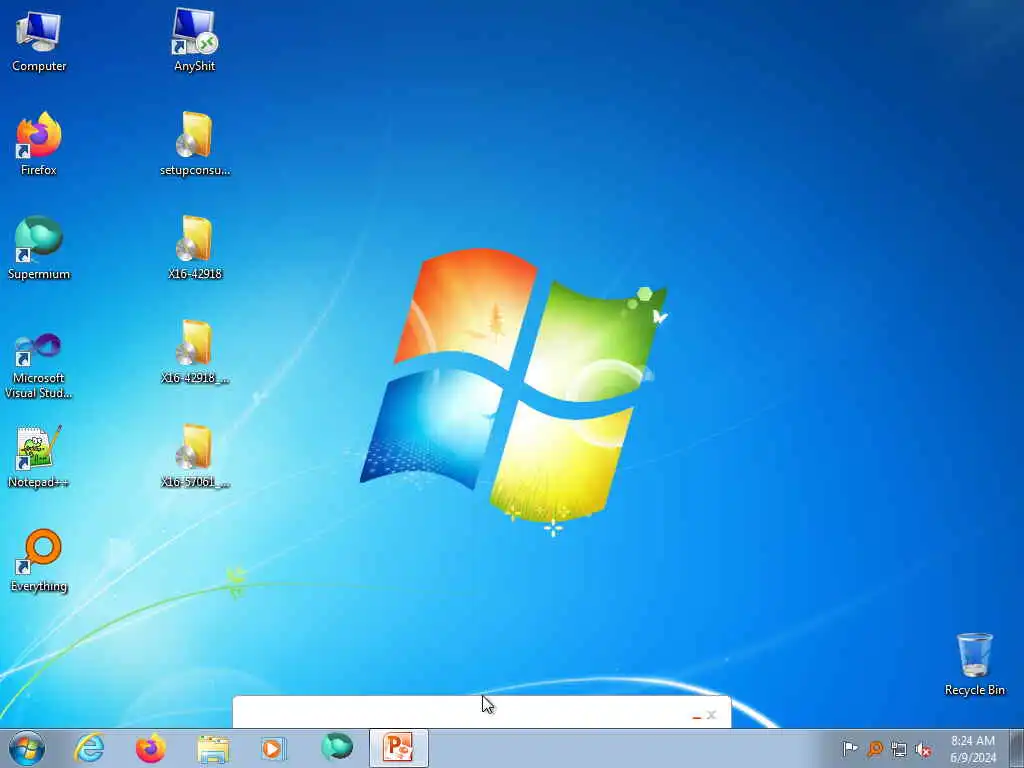Viewport: 1024px width, 768px height.
Task: Click the muted volume tray icon
Action: pyautogui.click(x=923, y=750)
